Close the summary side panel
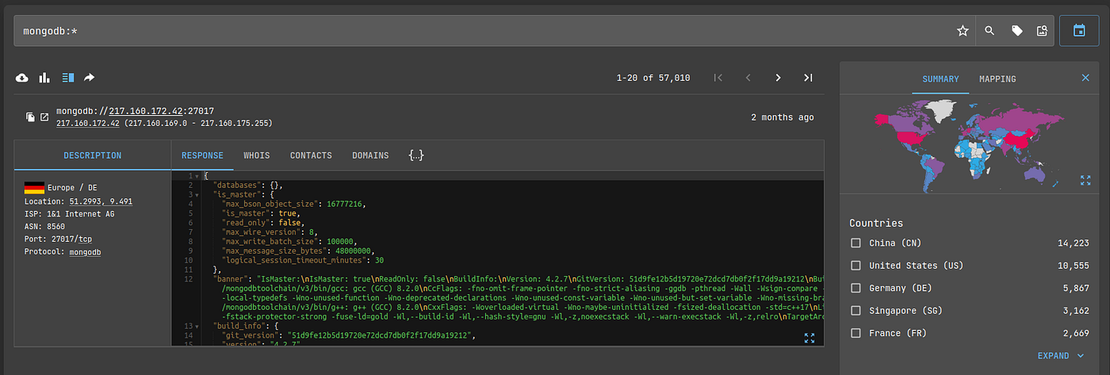Viewport: 1110px width, 375px height. 1085,79
